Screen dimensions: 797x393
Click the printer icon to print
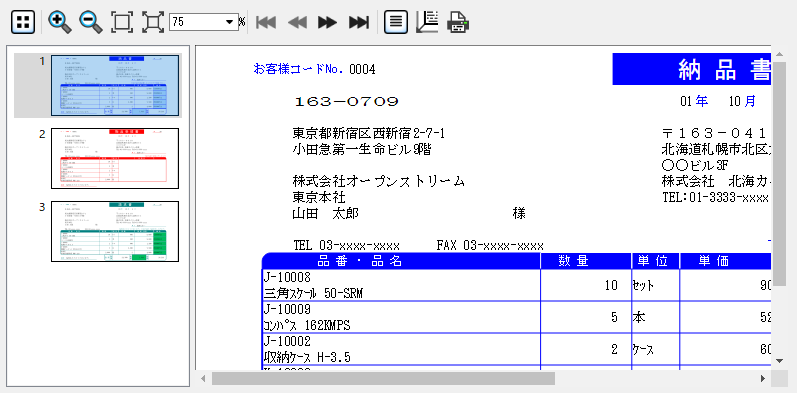458,22
